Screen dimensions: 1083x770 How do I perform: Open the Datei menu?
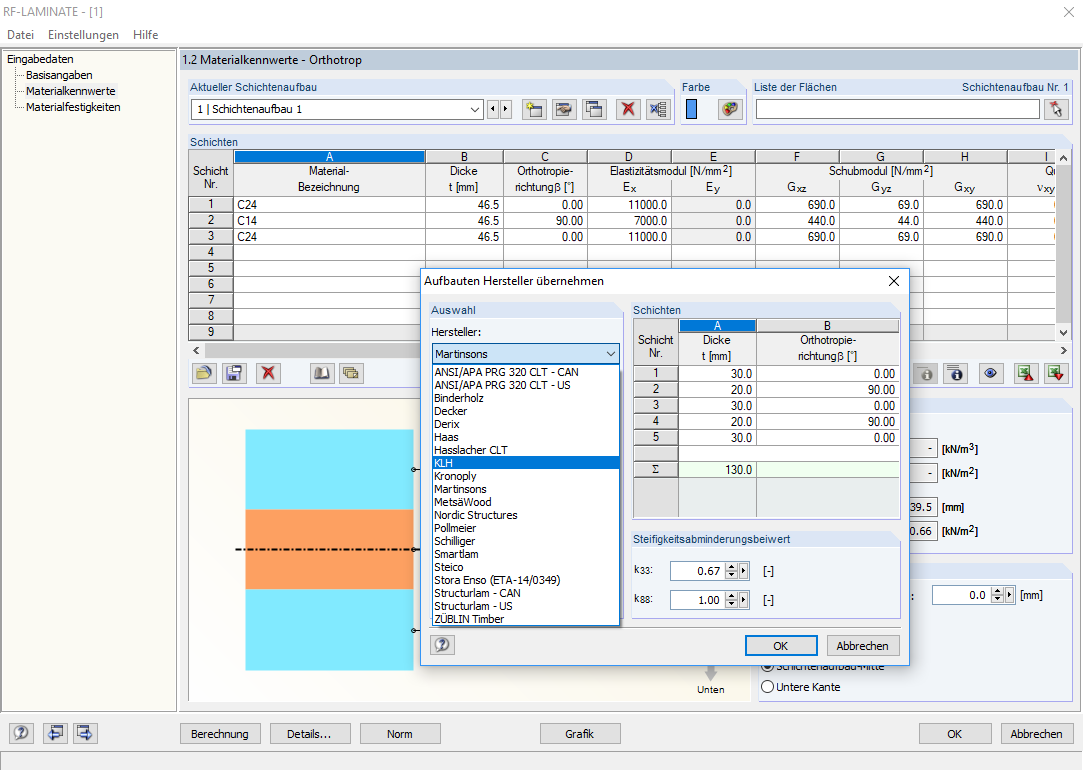20,34
